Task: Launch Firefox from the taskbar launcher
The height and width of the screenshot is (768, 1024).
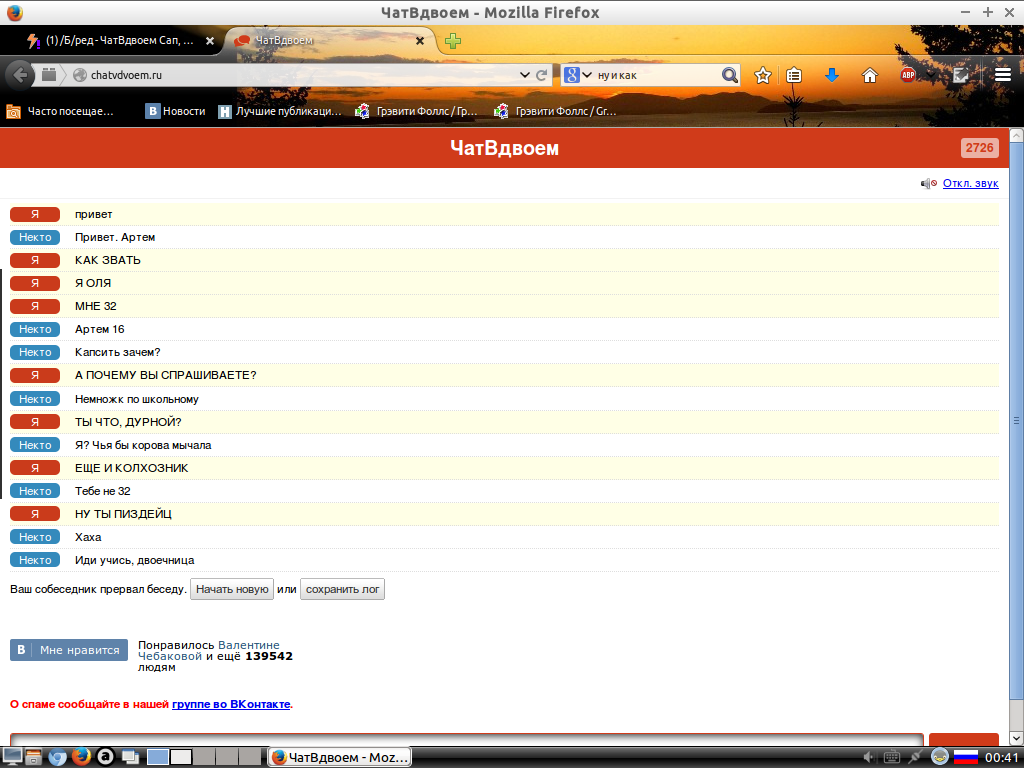Action: point(81,757)
